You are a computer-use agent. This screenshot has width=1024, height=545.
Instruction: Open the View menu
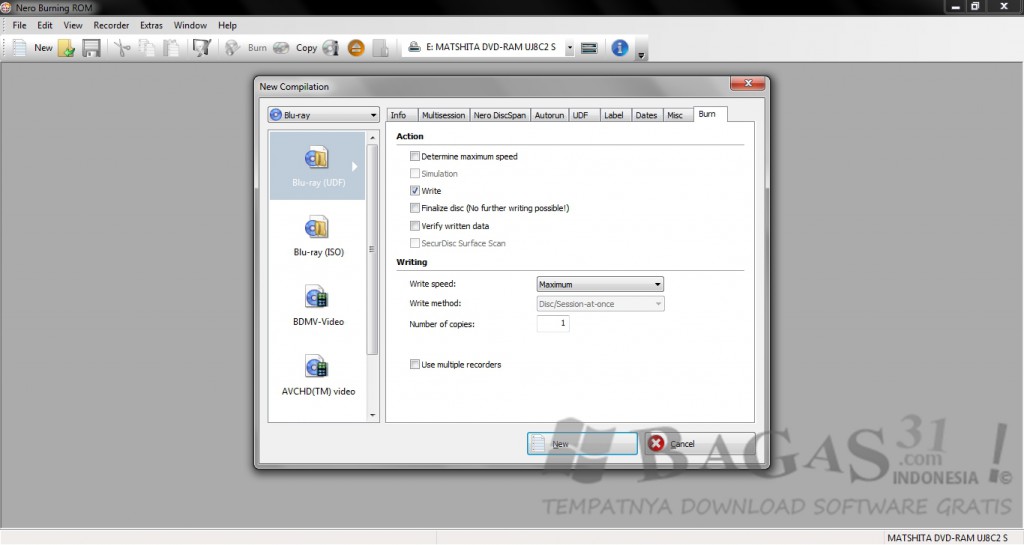pos(72,25)
